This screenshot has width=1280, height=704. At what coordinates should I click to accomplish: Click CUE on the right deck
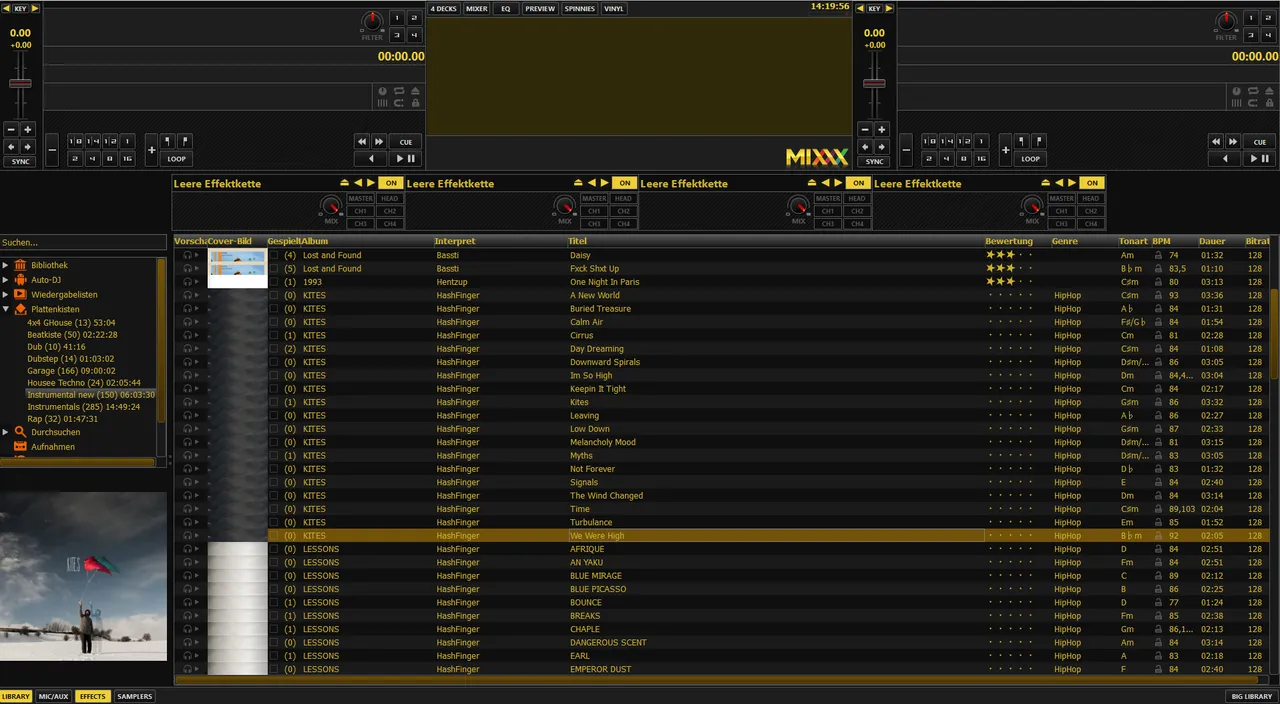click(1260, 142)
